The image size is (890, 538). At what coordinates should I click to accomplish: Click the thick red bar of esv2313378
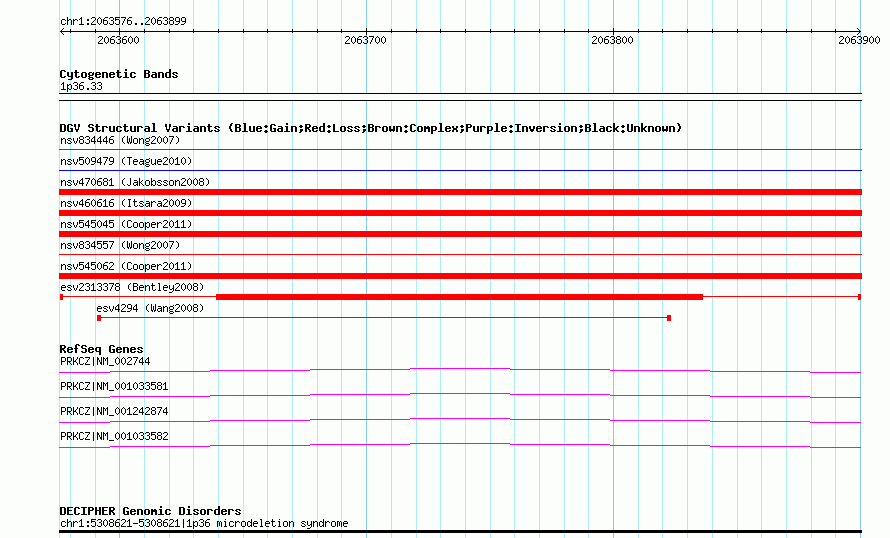click(x=460, y=297)
